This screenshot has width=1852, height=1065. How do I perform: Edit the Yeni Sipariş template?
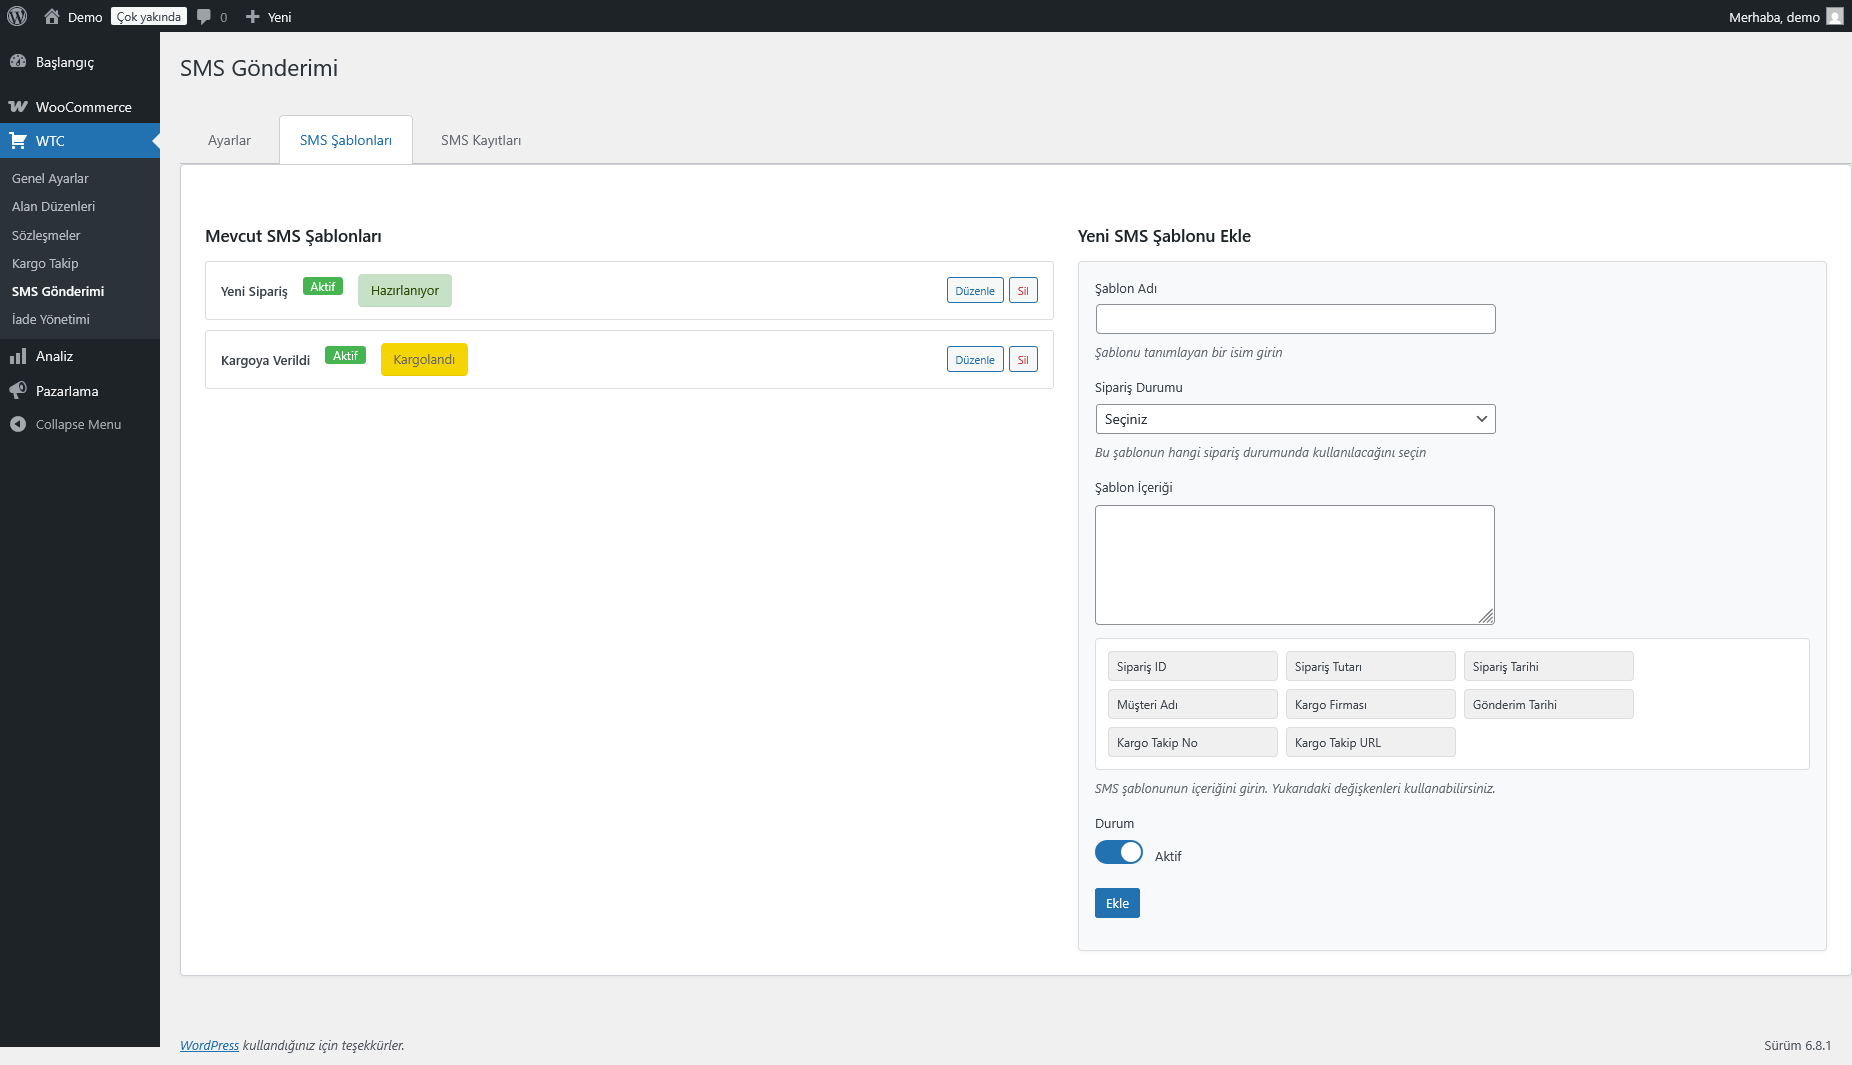tap(975, 290)
